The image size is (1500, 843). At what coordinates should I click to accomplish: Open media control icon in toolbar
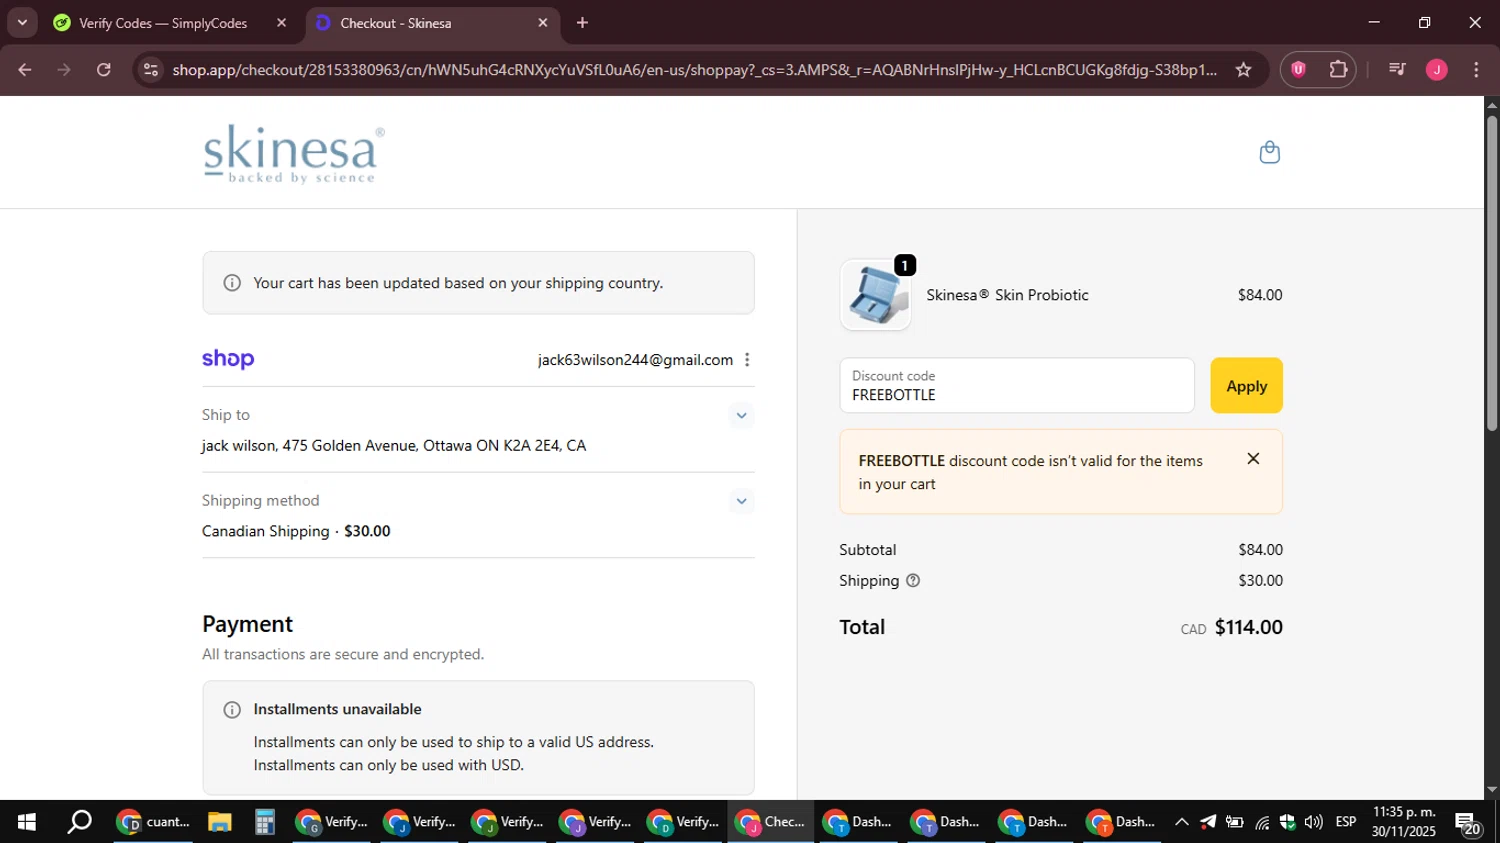[1397, 70]
